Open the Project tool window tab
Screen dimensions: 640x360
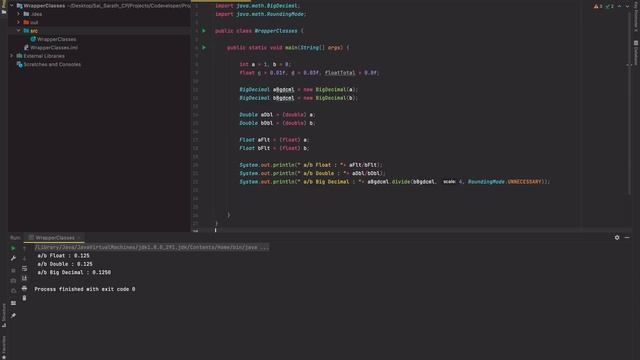click(x=4, y=7)
